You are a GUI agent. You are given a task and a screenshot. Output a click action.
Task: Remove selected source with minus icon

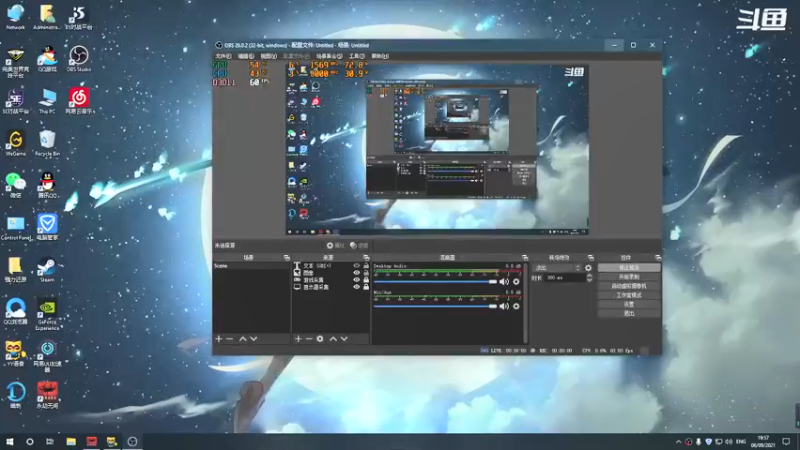click(x=309, y=339)
